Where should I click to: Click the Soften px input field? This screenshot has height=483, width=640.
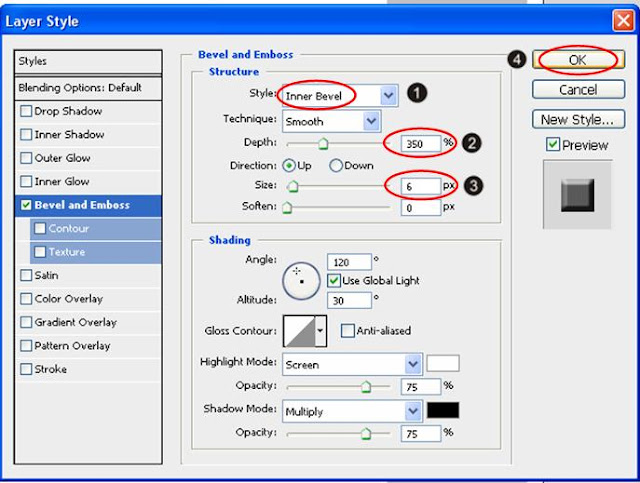click(420, 208)
